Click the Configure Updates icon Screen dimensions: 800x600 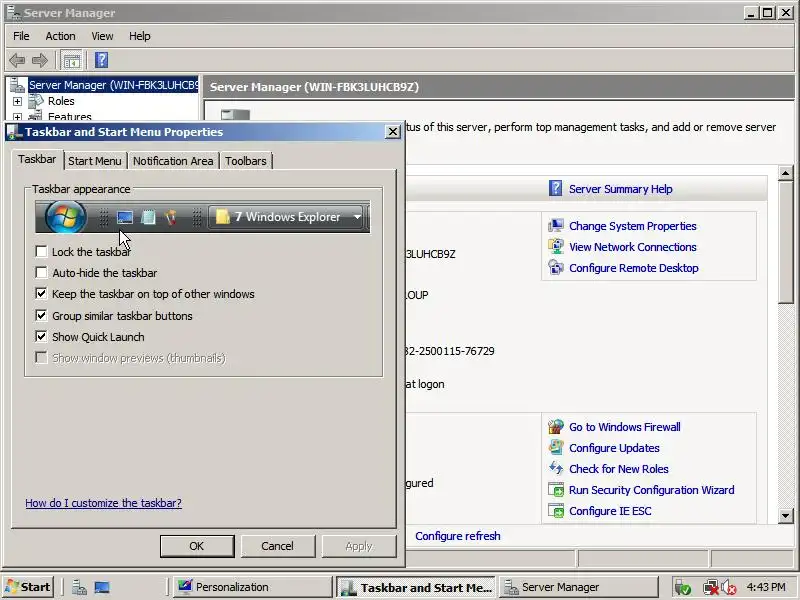coord(556,447)
